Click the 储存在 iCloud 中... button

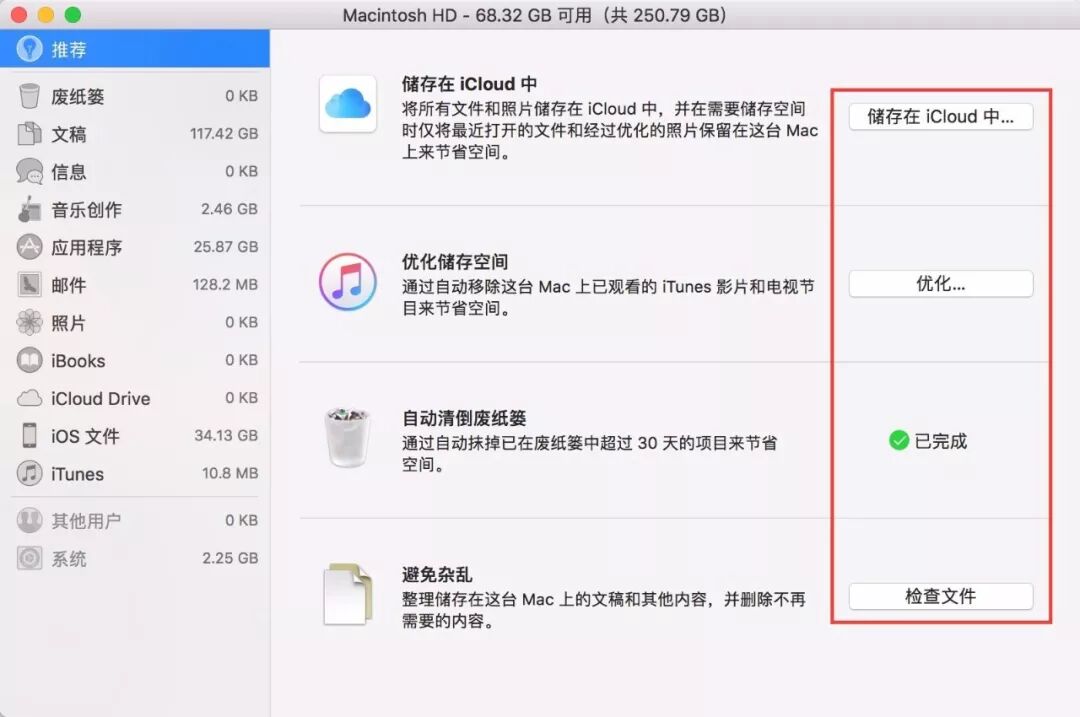tap(941, 116)
